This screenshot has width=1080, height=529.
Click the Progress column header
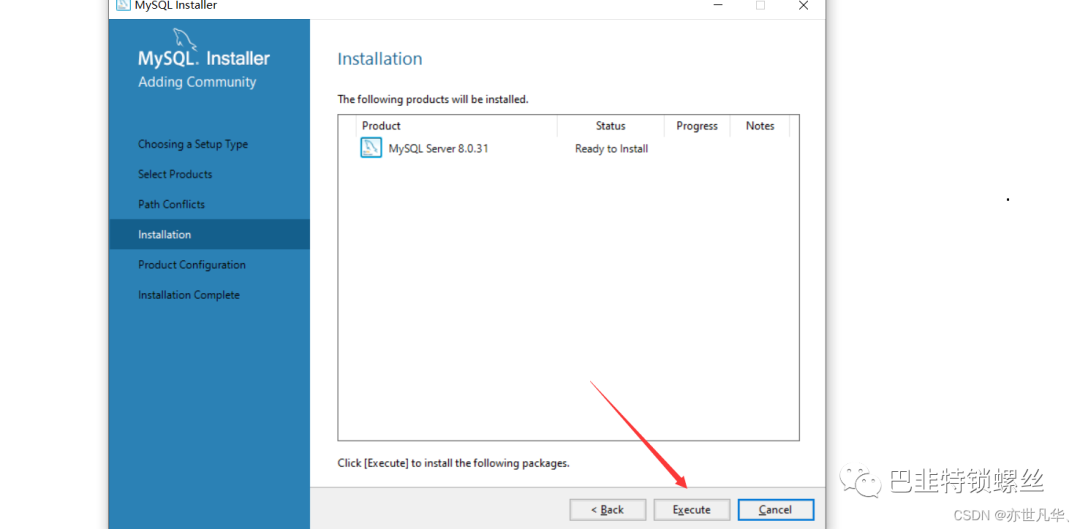(697, 126)
